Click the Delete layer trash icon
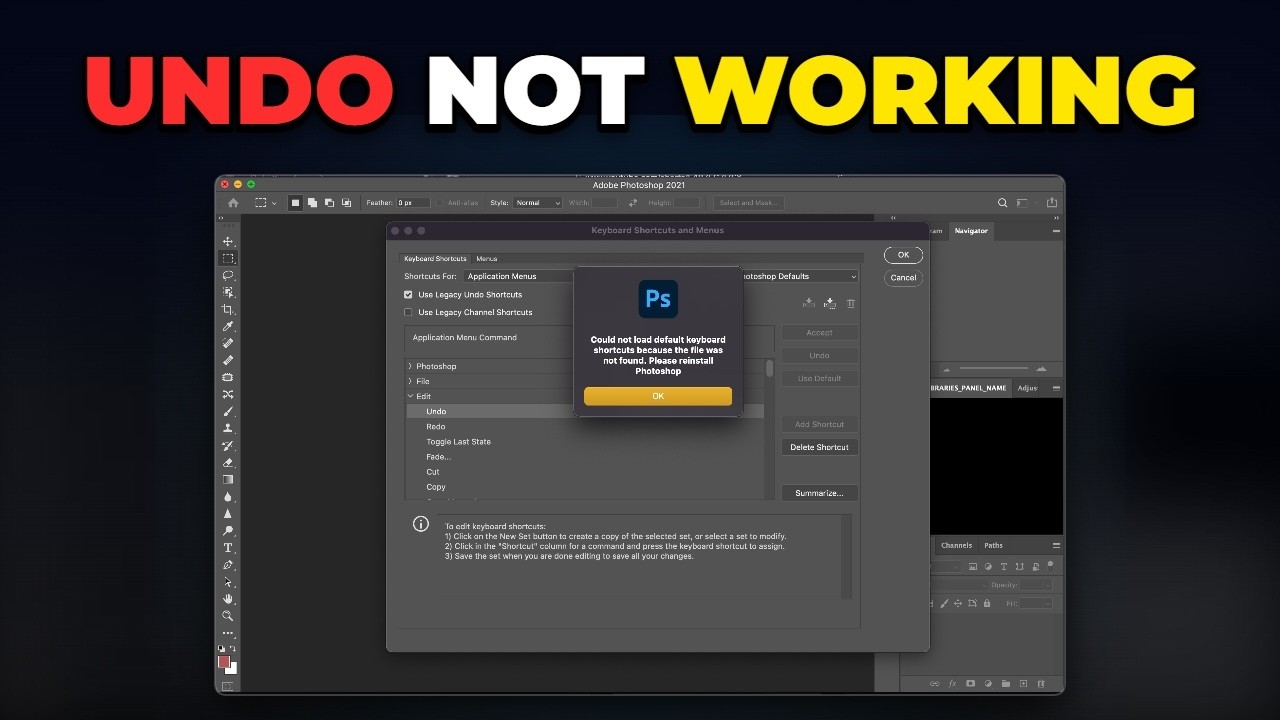 point(1041,684)
